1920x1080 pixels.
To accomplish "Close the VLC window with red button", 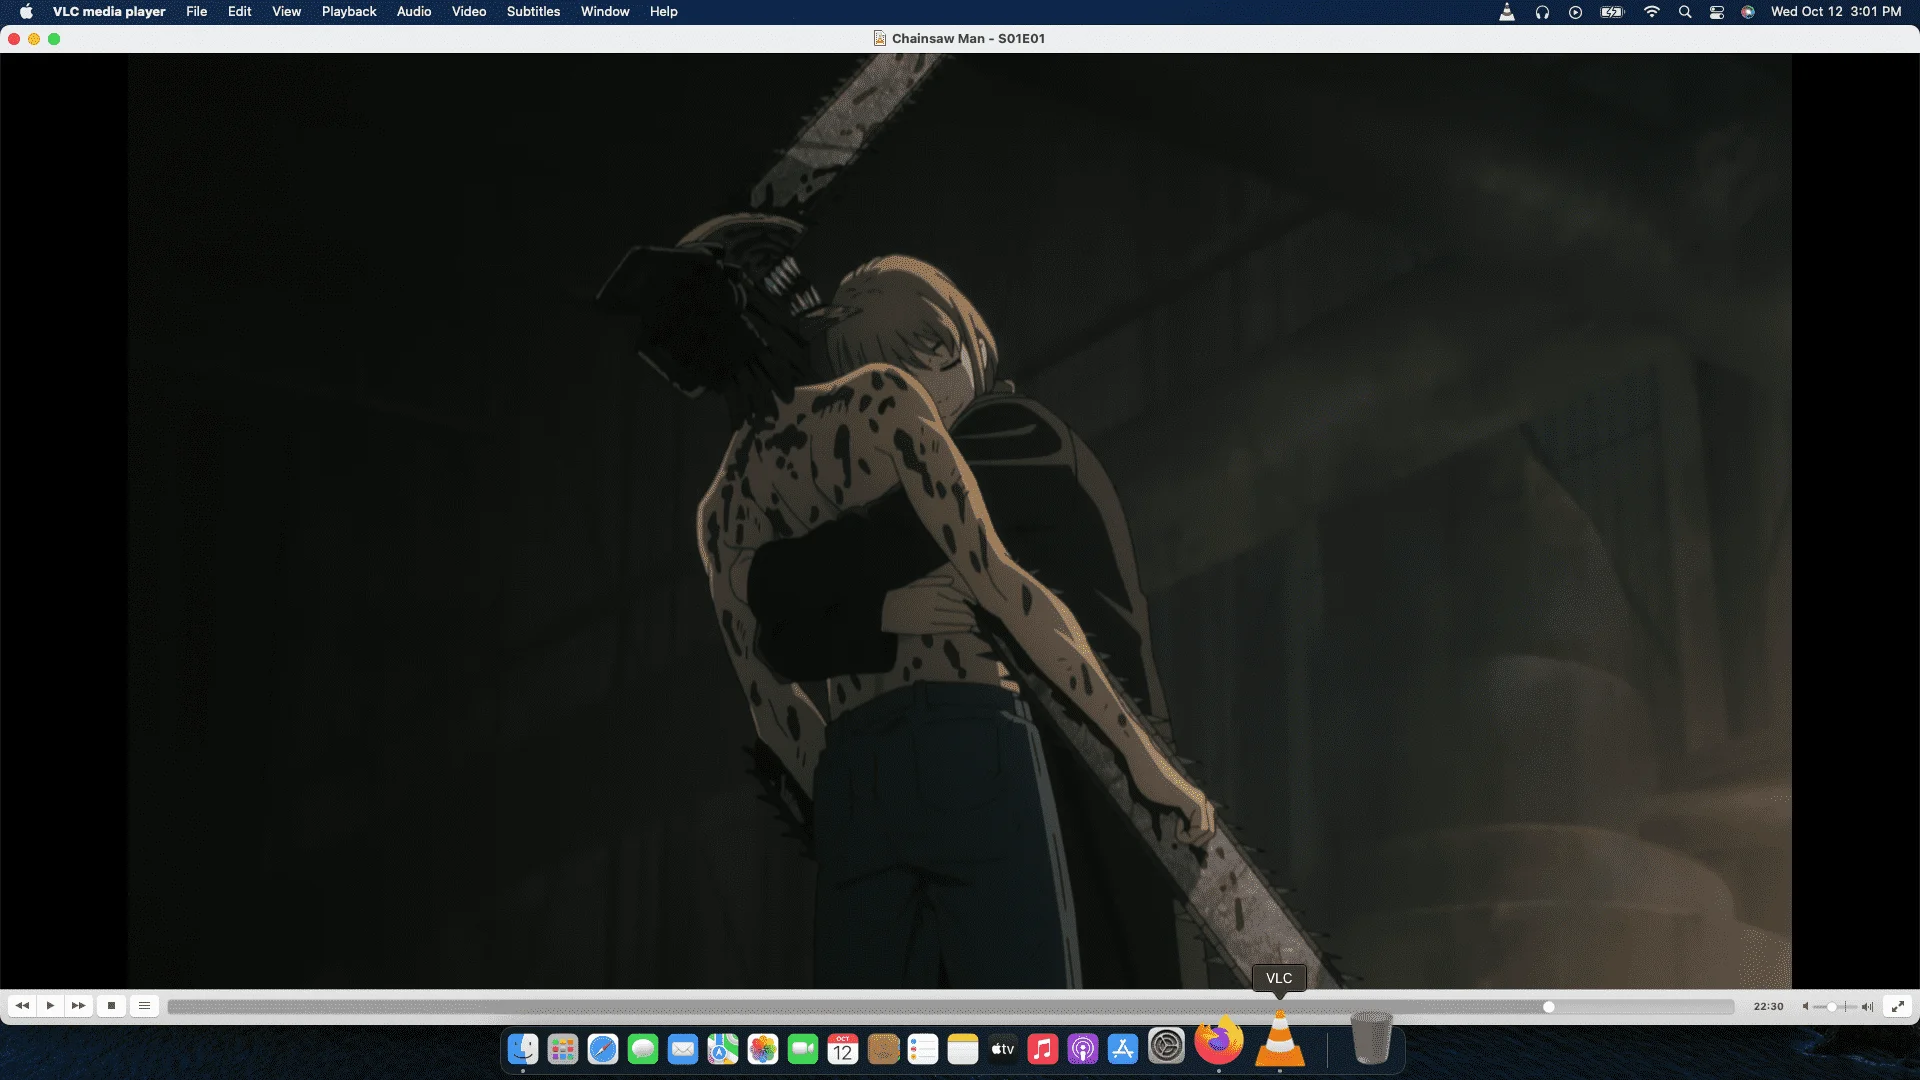I will [14, 39].
